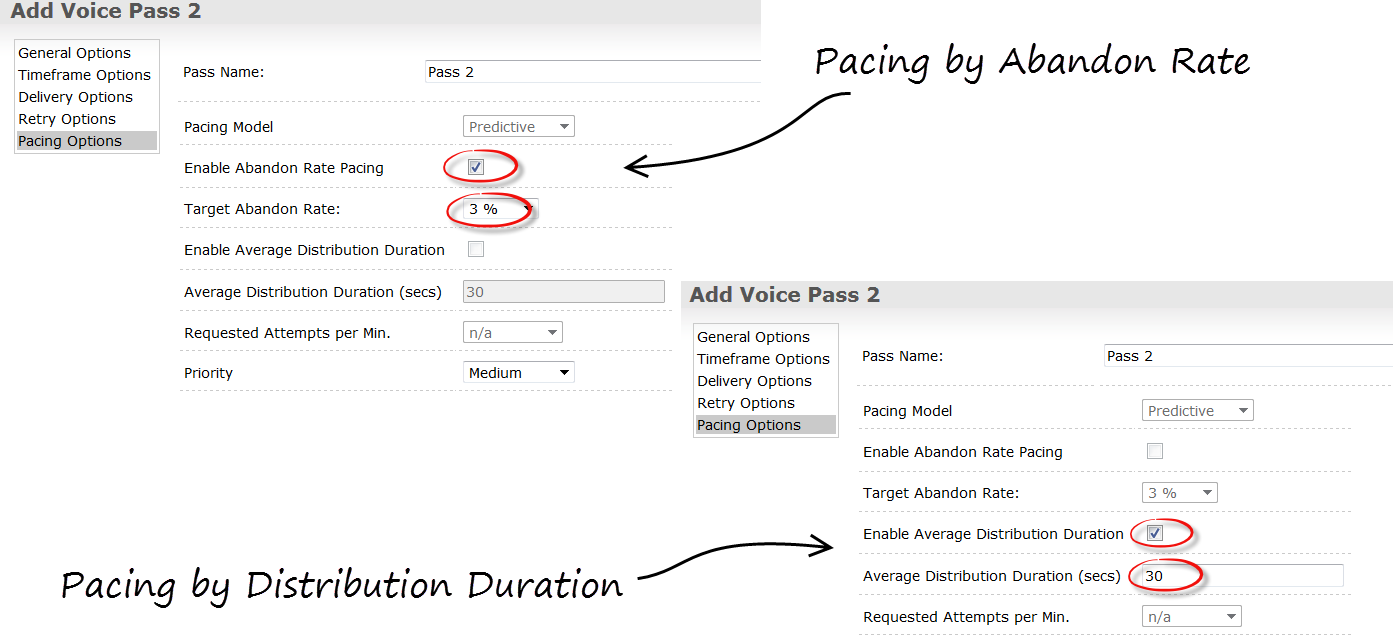Click 'Target Abandon Rate:' label in the upper-left panel
The height and width of the screenshot is (643, 1393).
tap(262, 209)
